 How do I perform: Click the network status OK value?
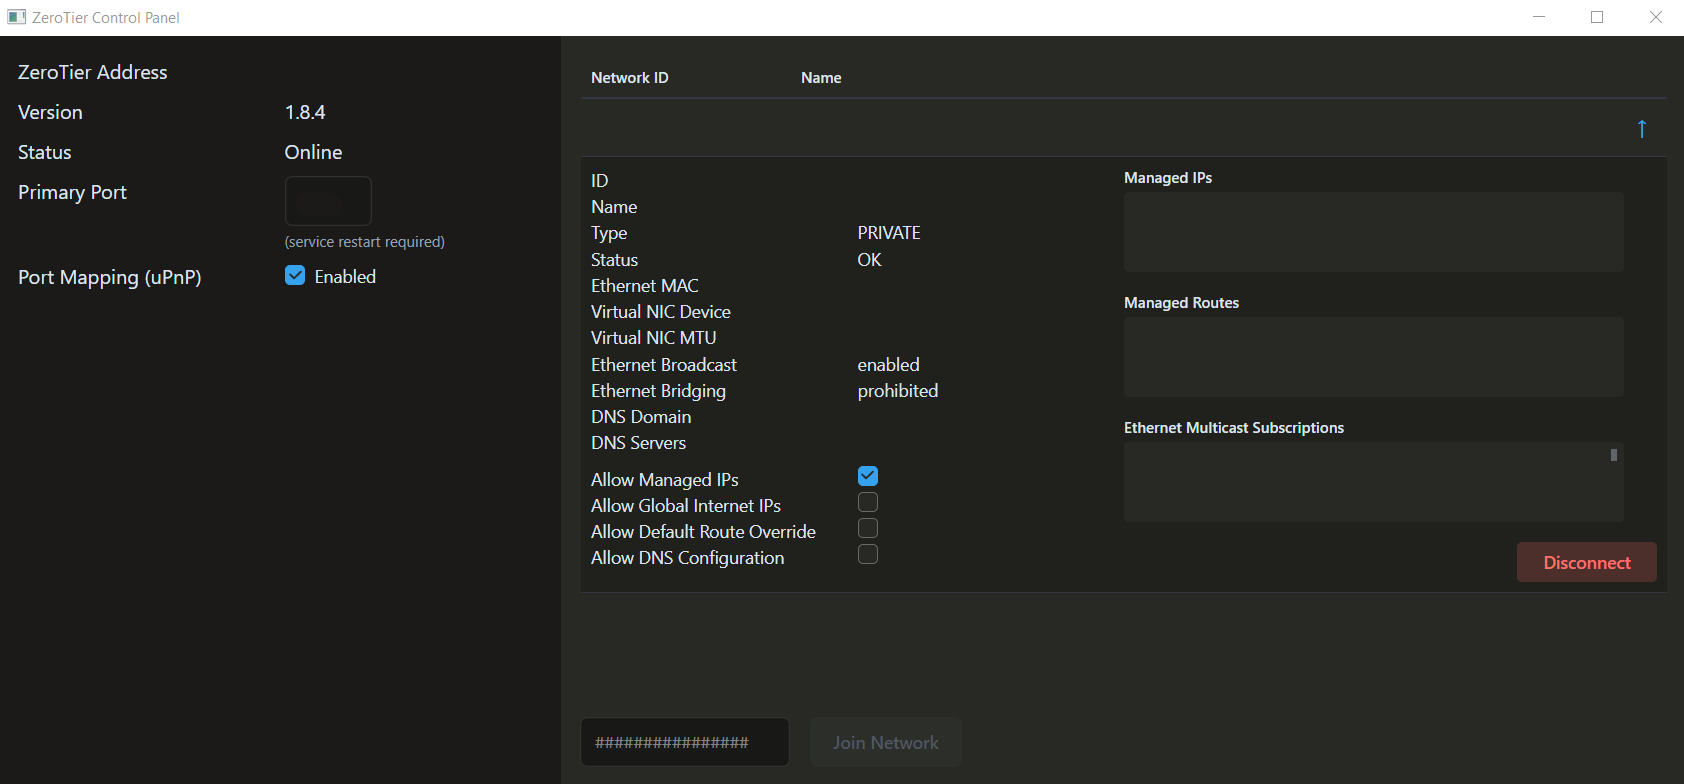869,260
